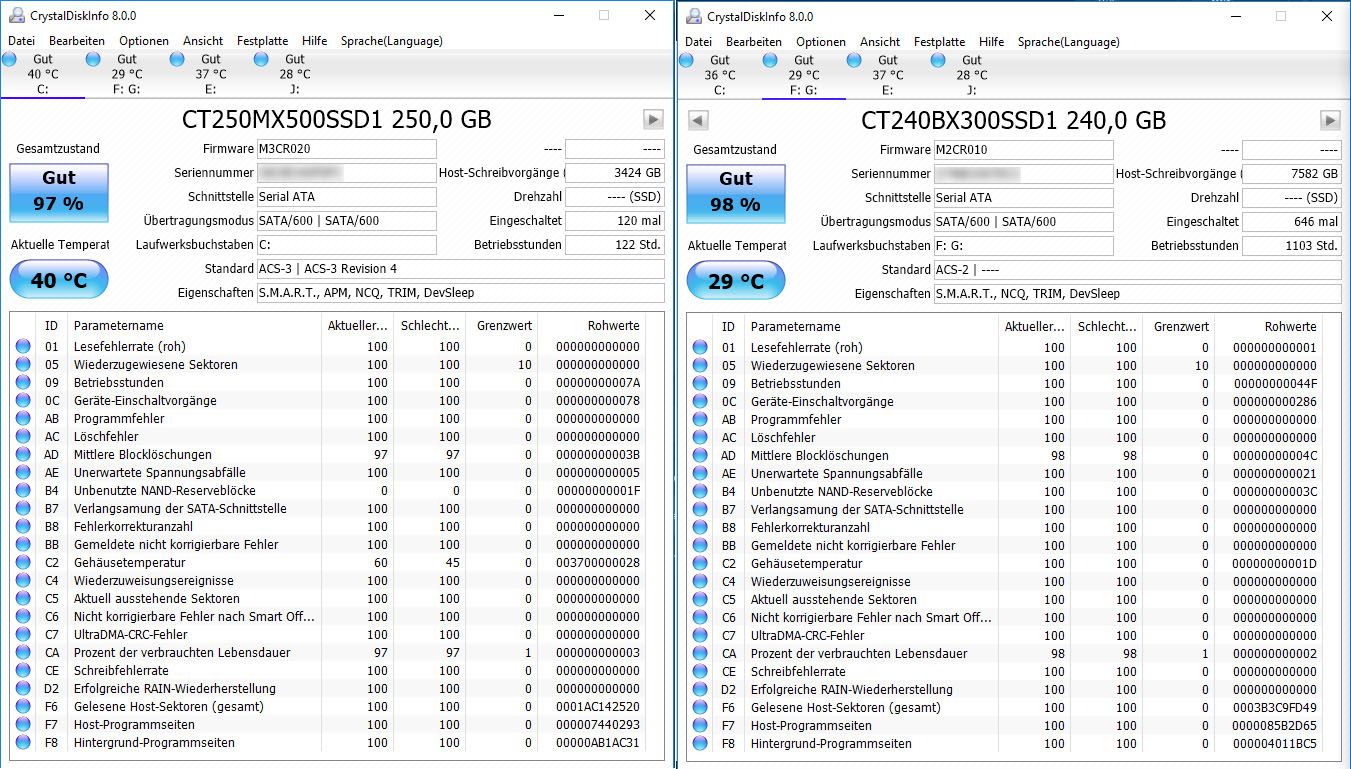
Task: Select Aktuell ausstehende Sektoren row in left window
Action: point(328,599)
